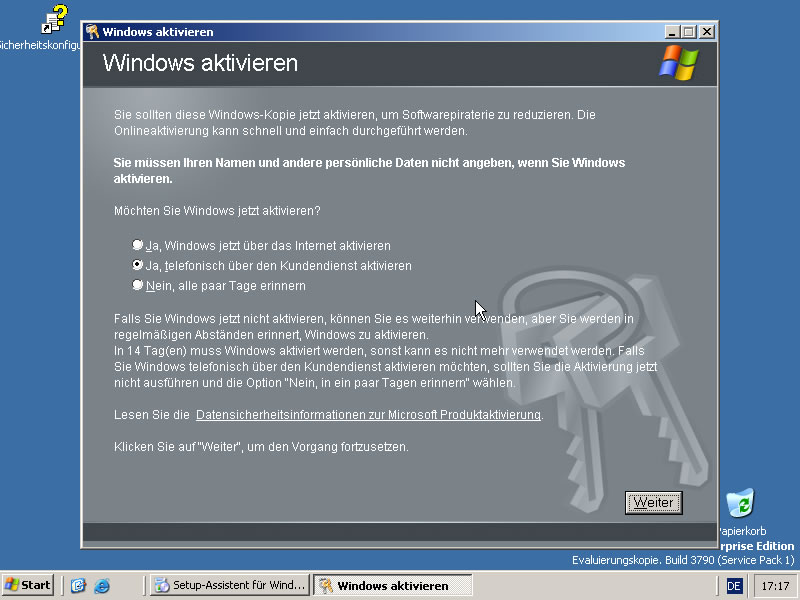Click the Sicherheitskonfiguration desktop shortcut icon

pyautogui.click(x=54, y=19)
